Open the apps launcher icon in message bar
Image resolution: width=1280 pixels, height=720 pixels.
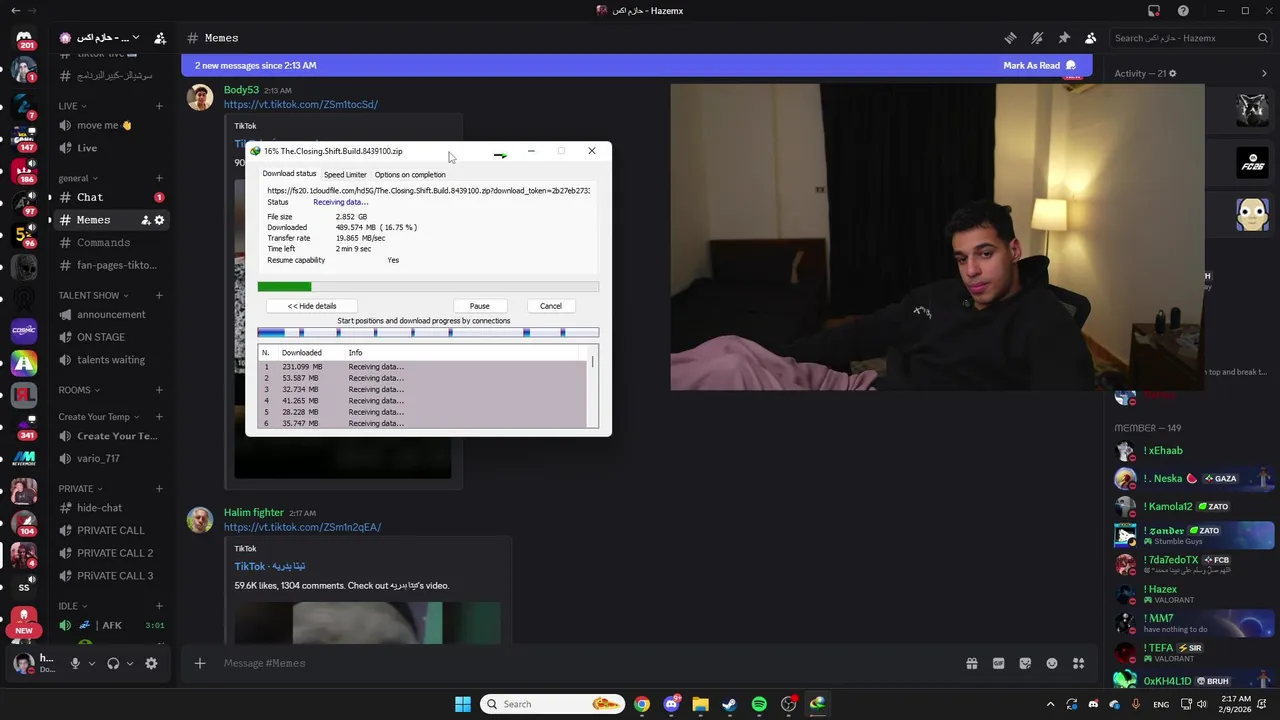coord(1079,663)
